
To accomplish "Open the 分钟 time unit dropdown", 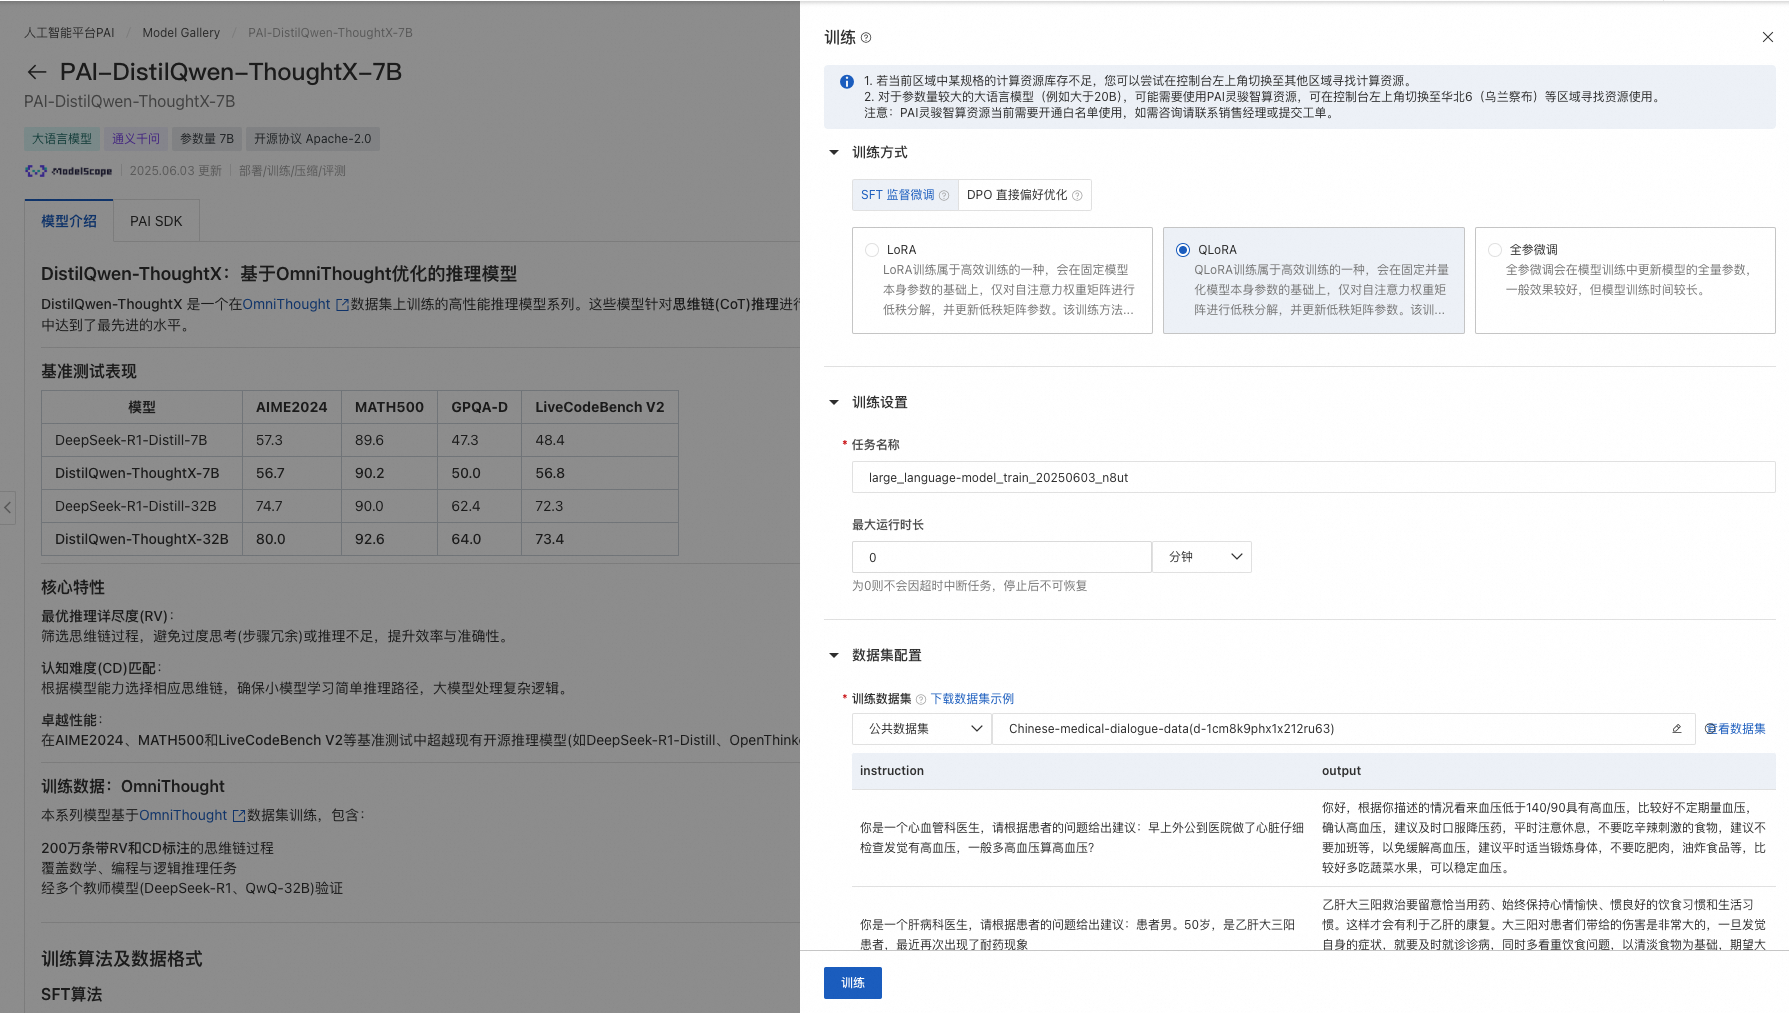I will click(1202, 557).
